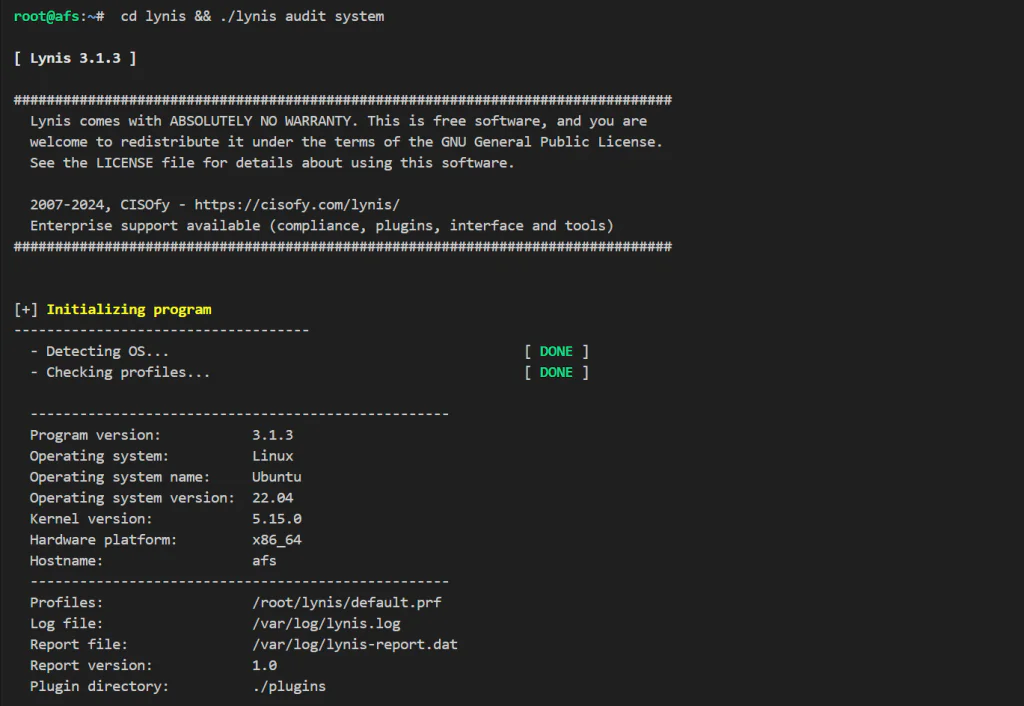Click DONE status for Detecting OS
Viewport: 1024px width, 706px height.
tap(556, 351)
